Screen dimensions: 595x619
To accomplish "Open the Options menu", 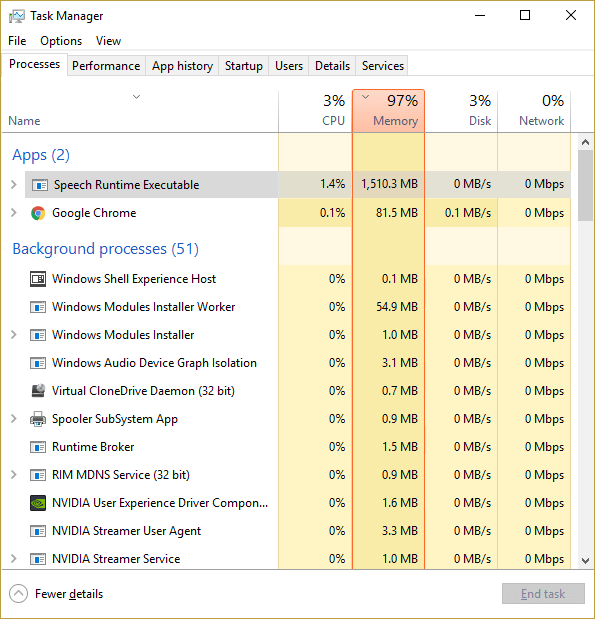I will click(x=61, y=41).
